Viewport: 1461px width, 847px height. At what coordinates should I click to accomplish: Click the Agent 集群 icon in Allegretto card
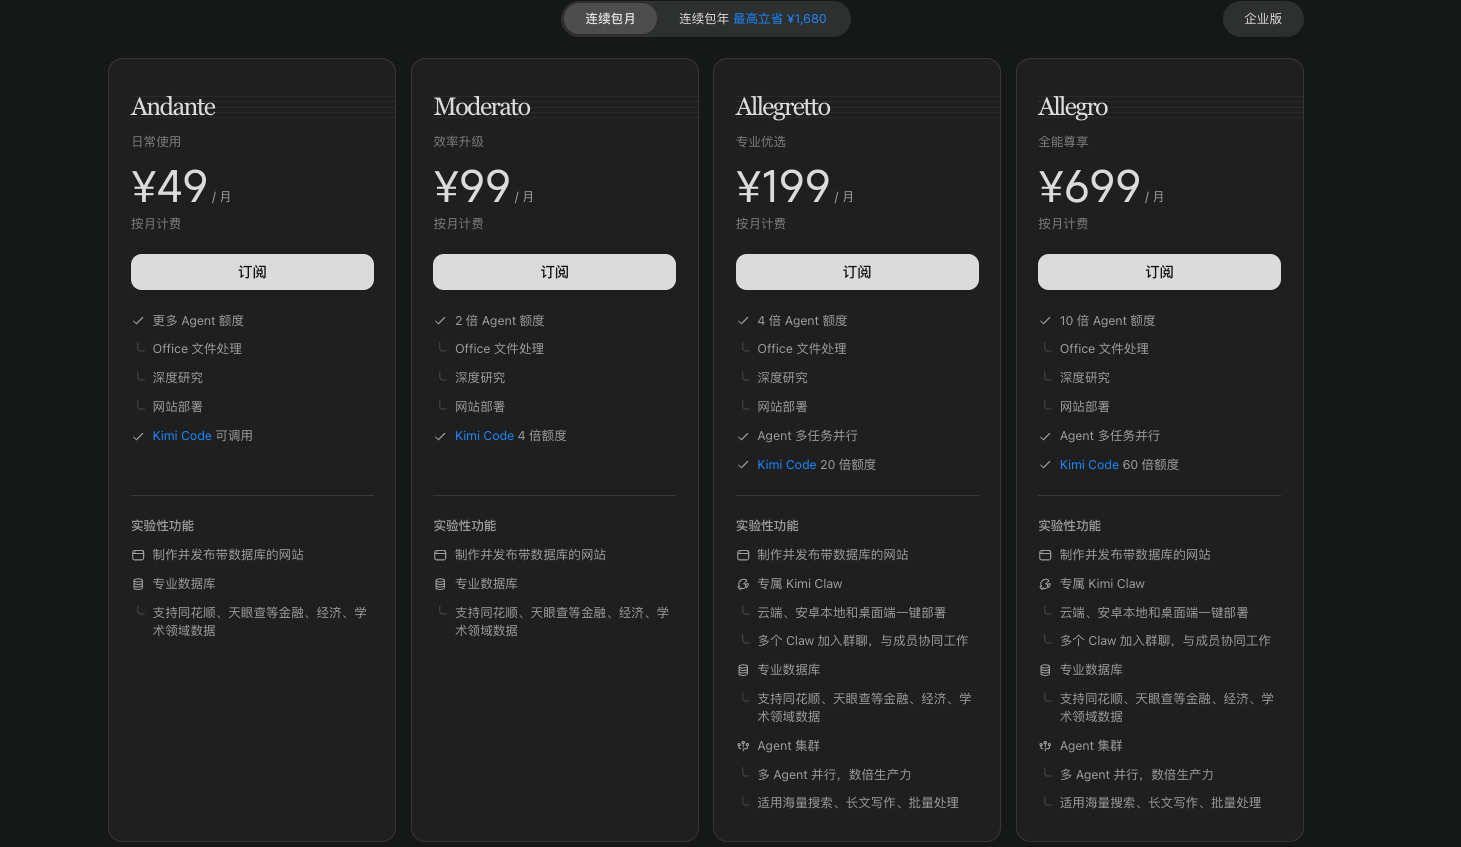click(x=743, y=746)
